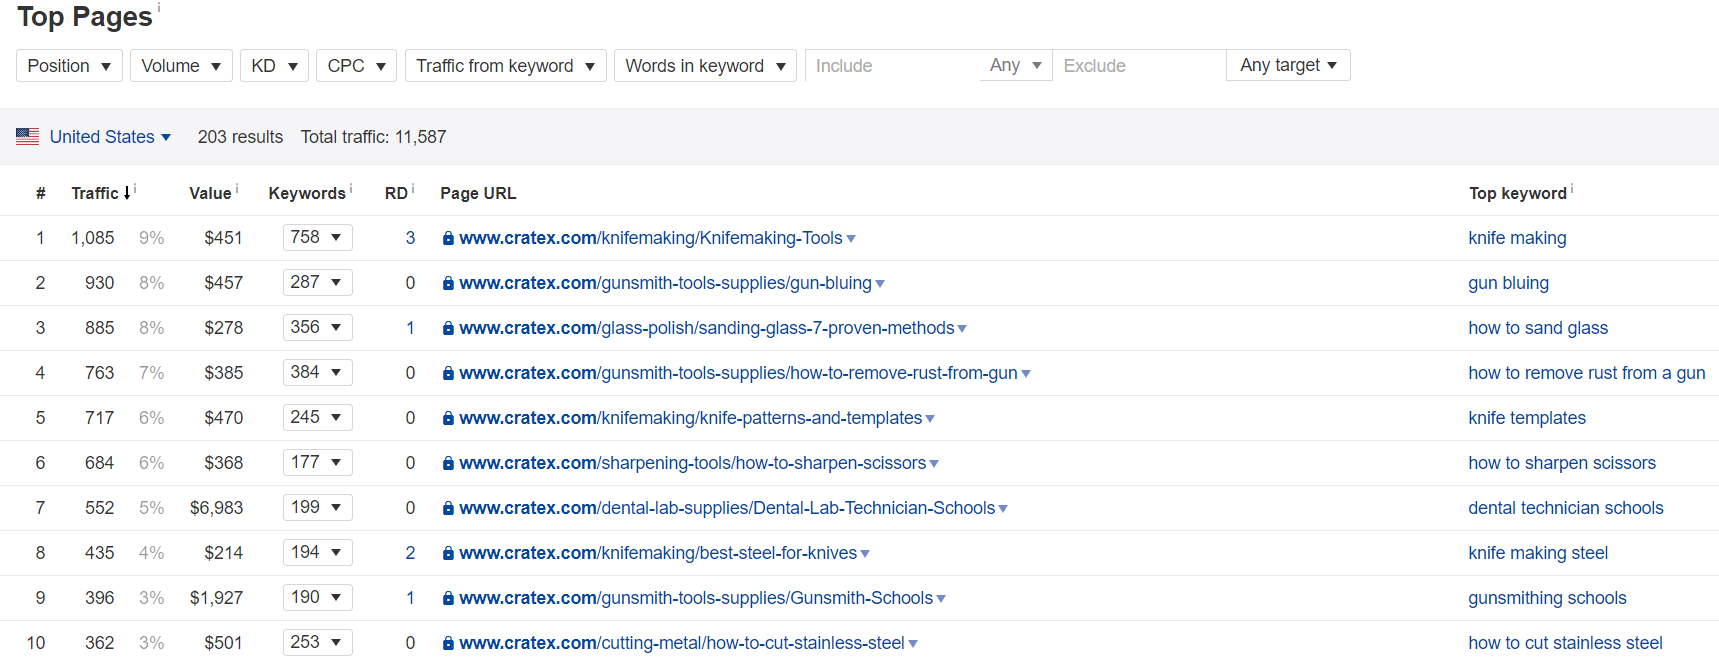Click 'how to remove rust from a gun' keyword
Image resolution: width=1719 pixels, height=662 pixels.
(1587, 373)
